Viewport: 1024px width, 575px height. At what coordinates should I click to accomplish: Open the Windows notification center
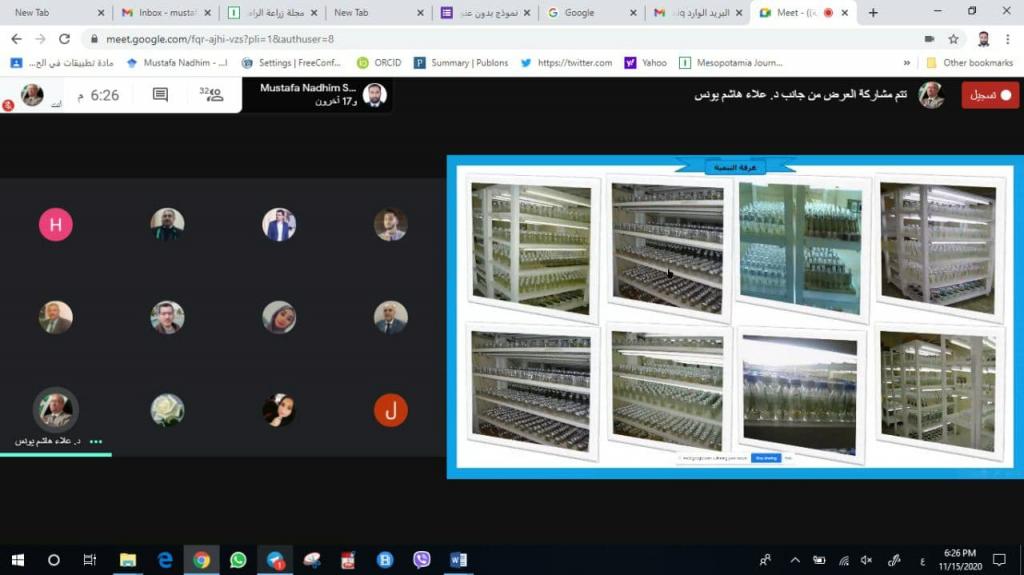tap(998, 560)
